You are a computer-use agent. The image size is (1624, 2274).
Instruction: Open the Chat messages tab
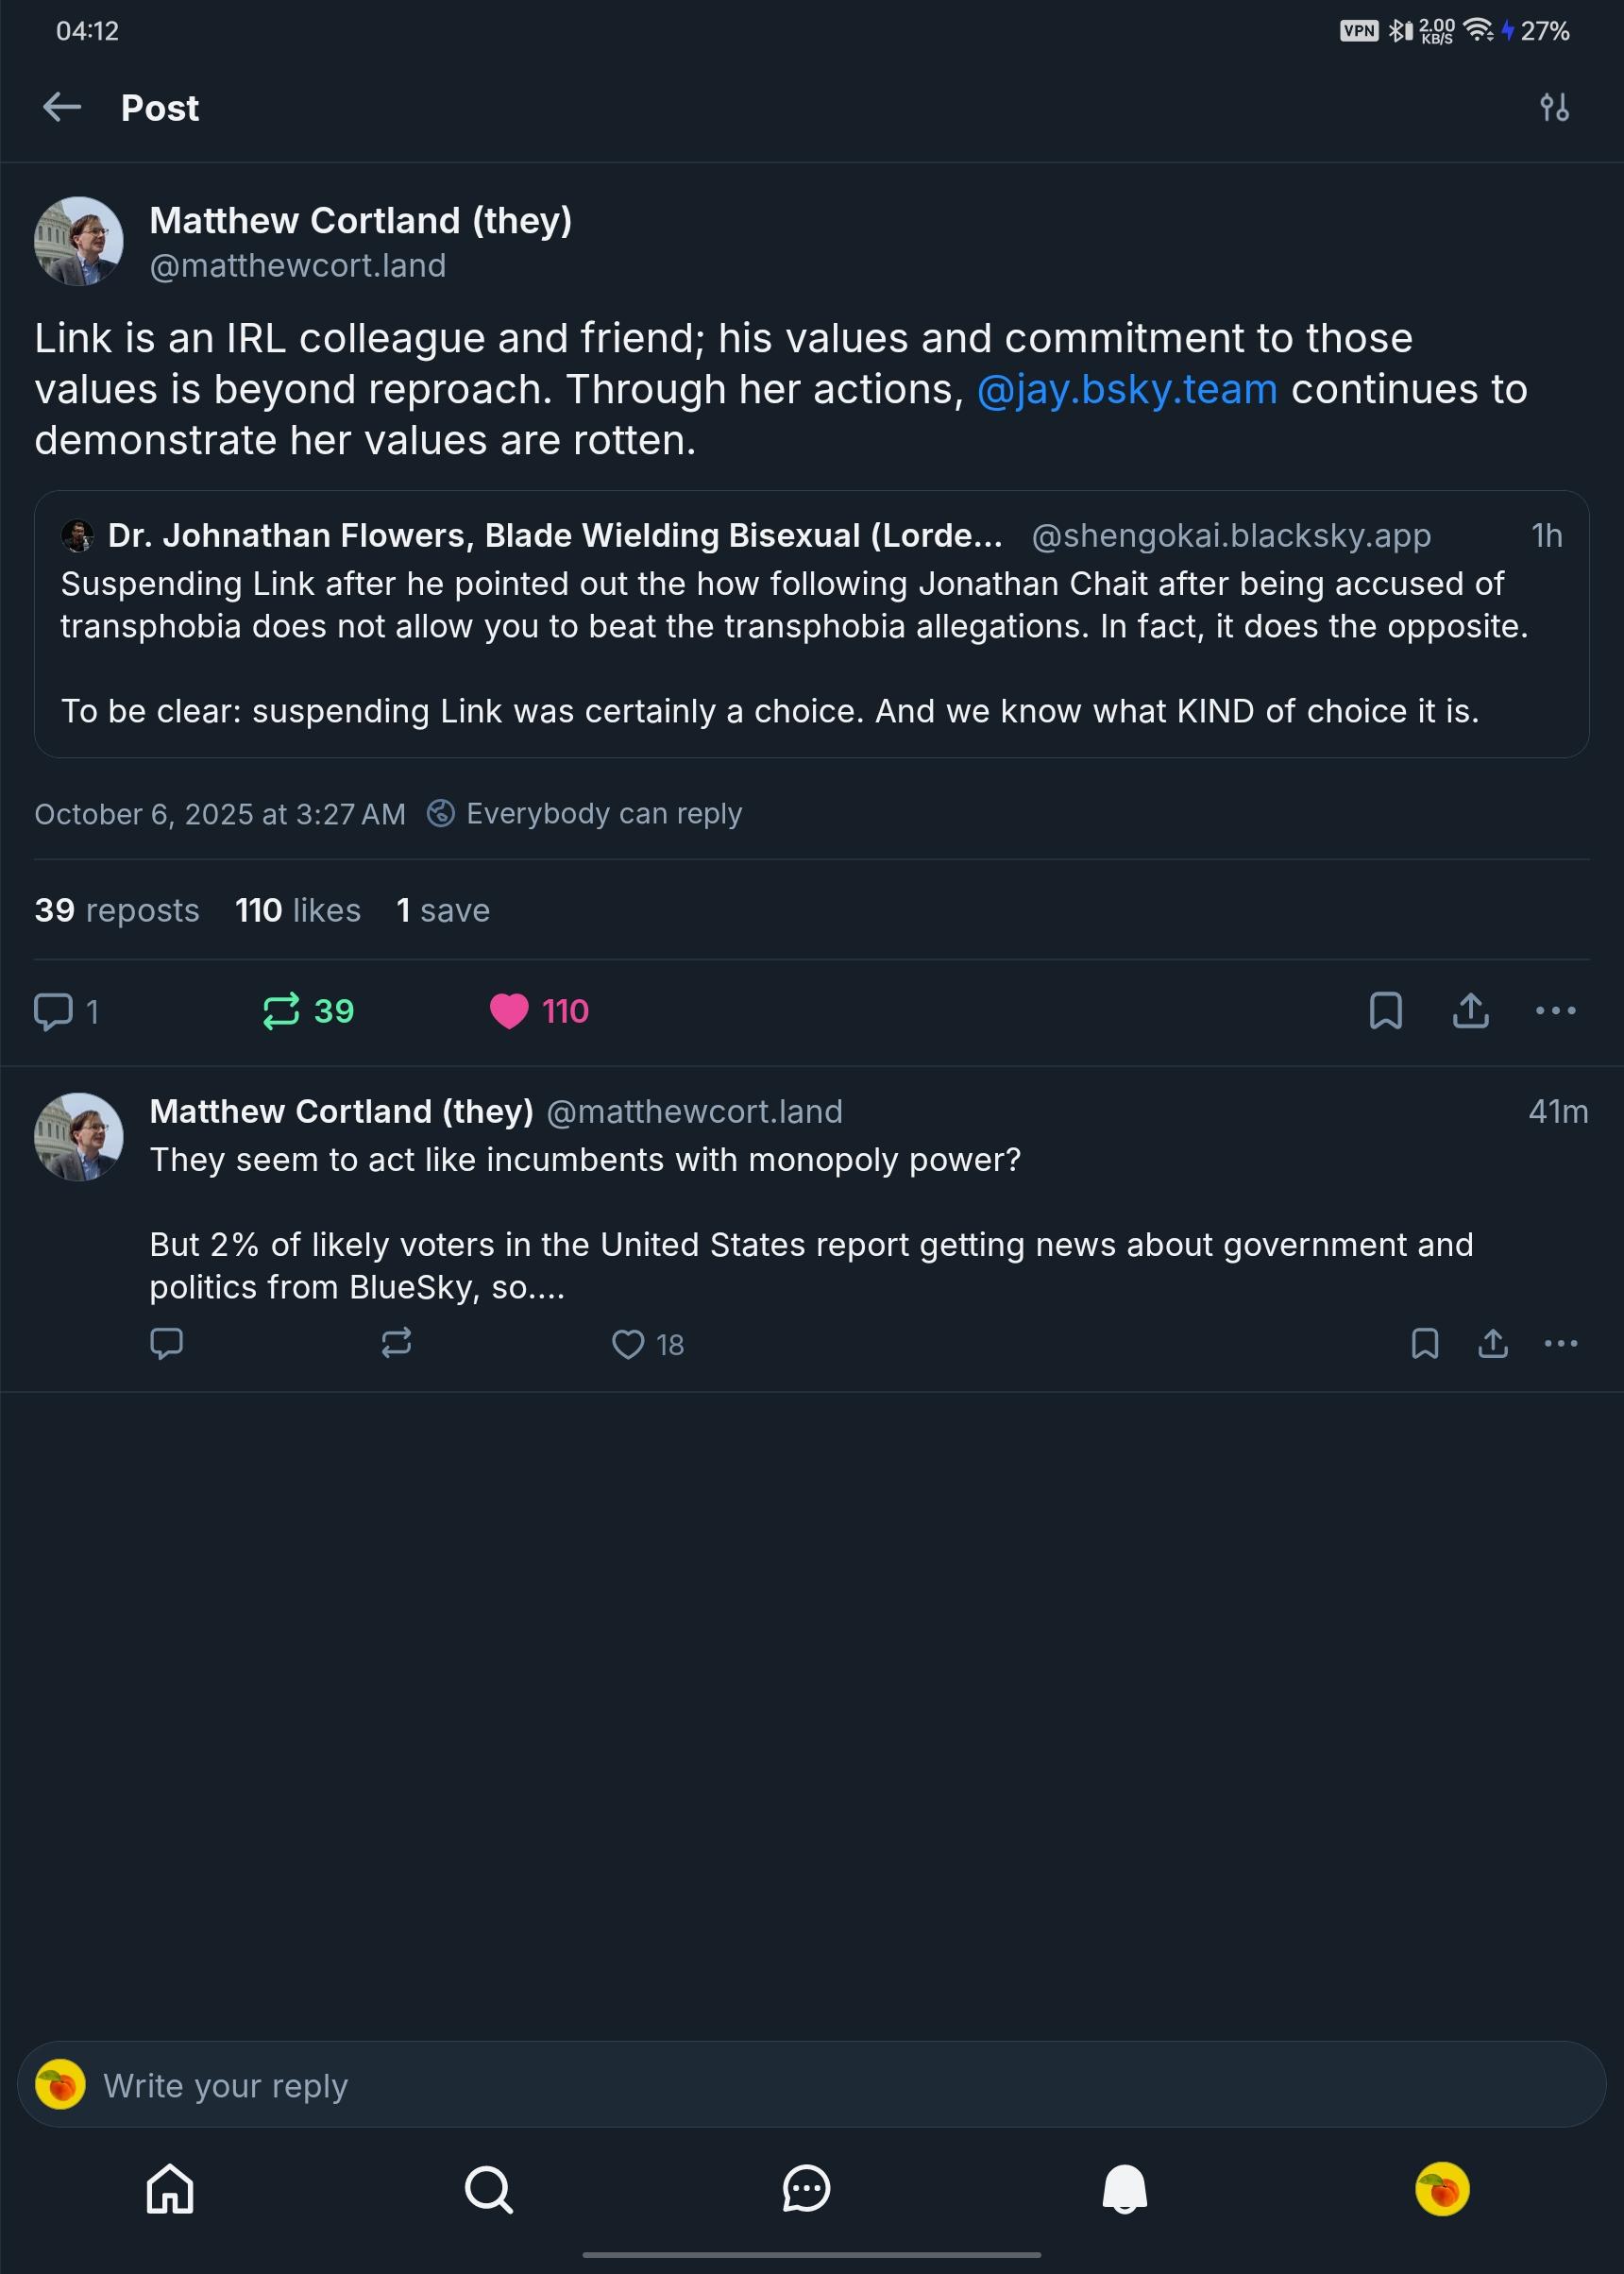click(x=806, y=2190)
